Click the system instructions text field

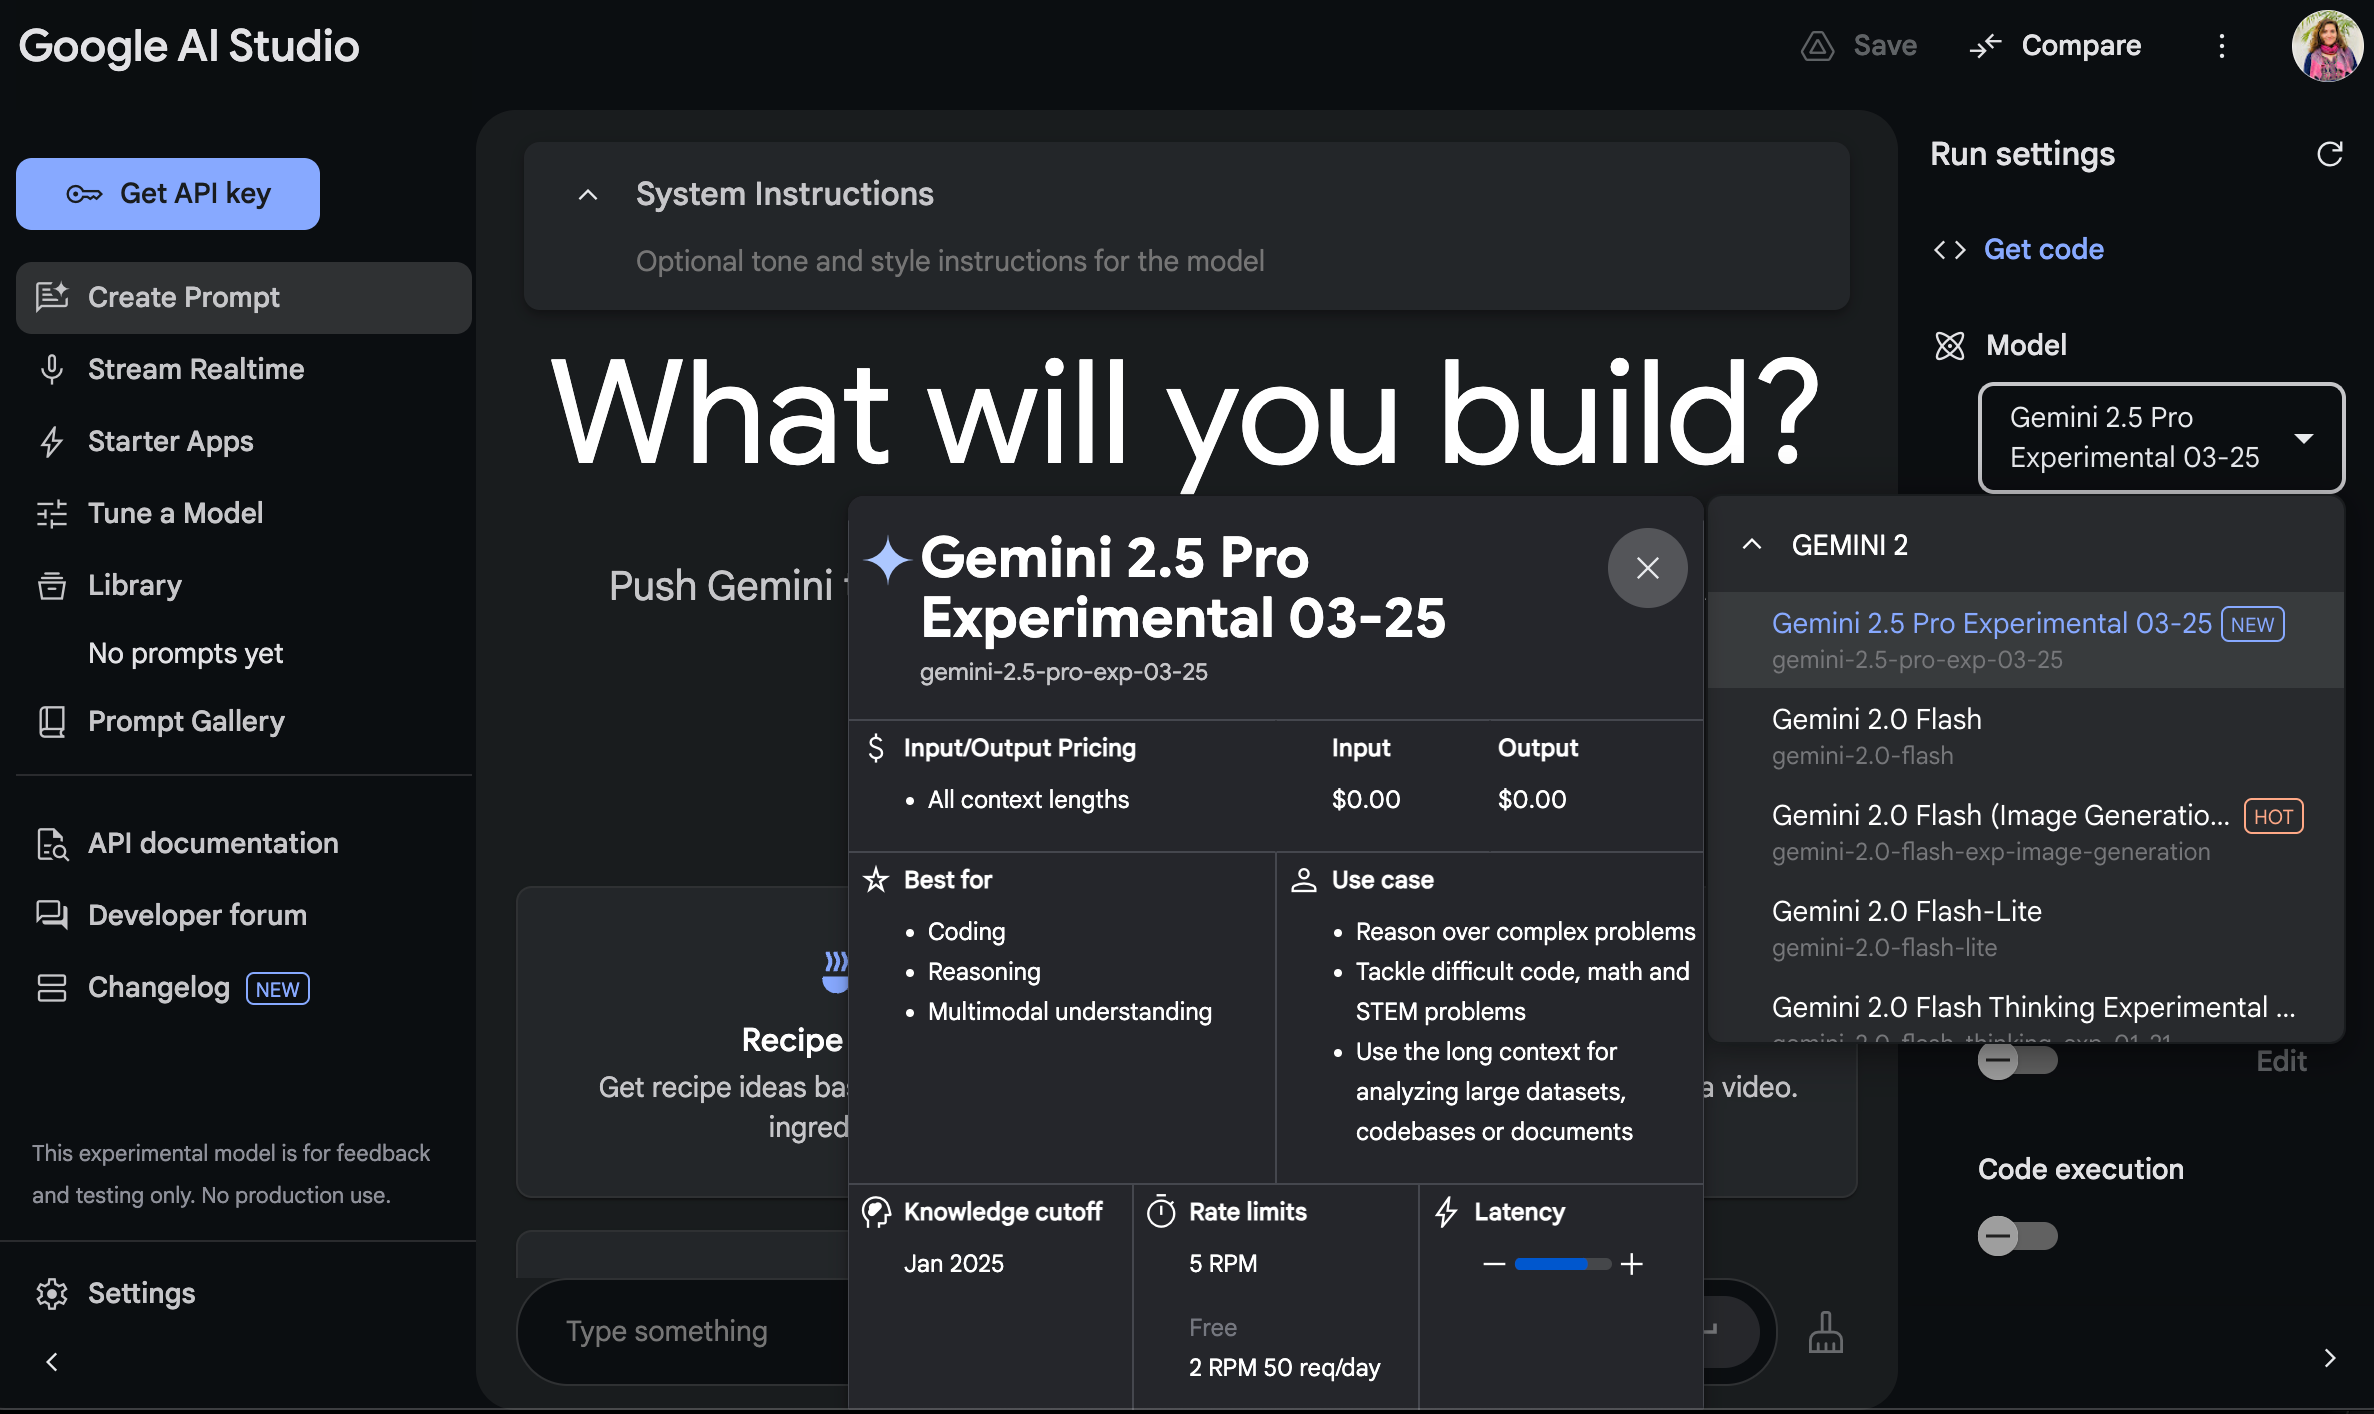[x=950, y=262]
